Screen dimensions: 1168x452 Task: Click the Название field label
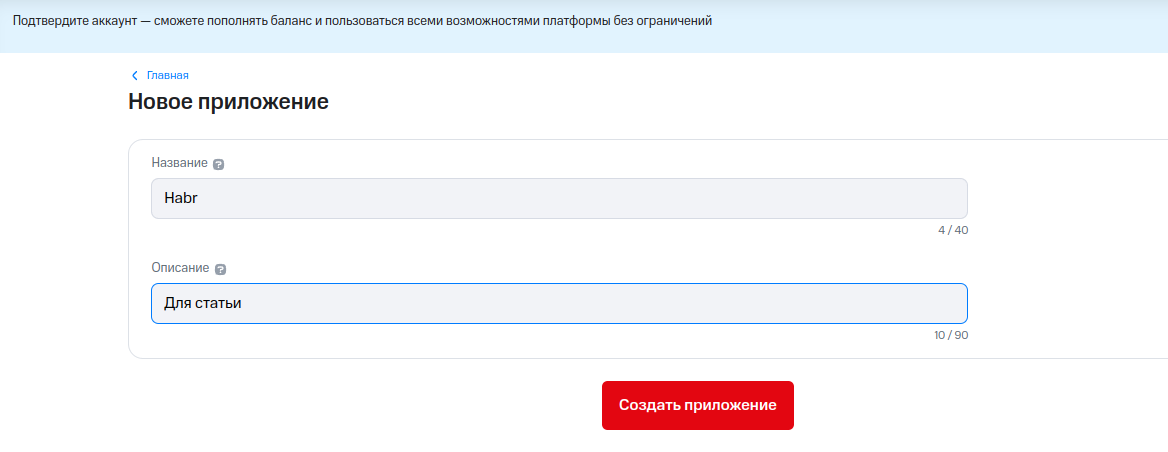(x=179, y=163)
